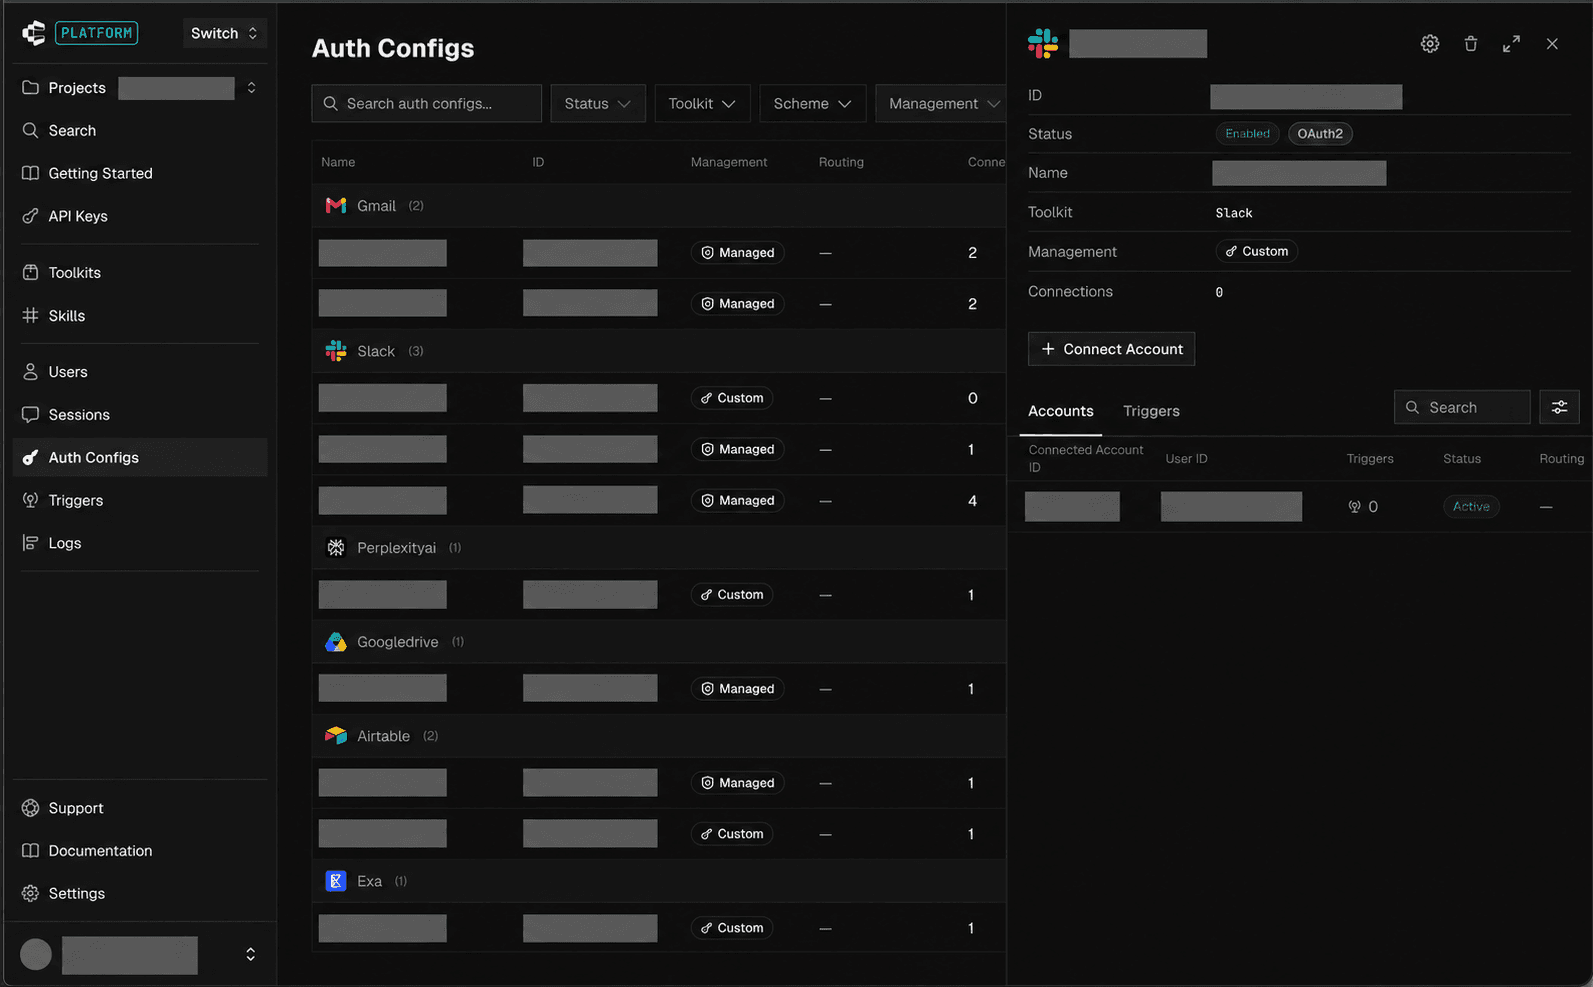
Task: Open the Scheme filter dropdown
Action: (x=812, y=104)
